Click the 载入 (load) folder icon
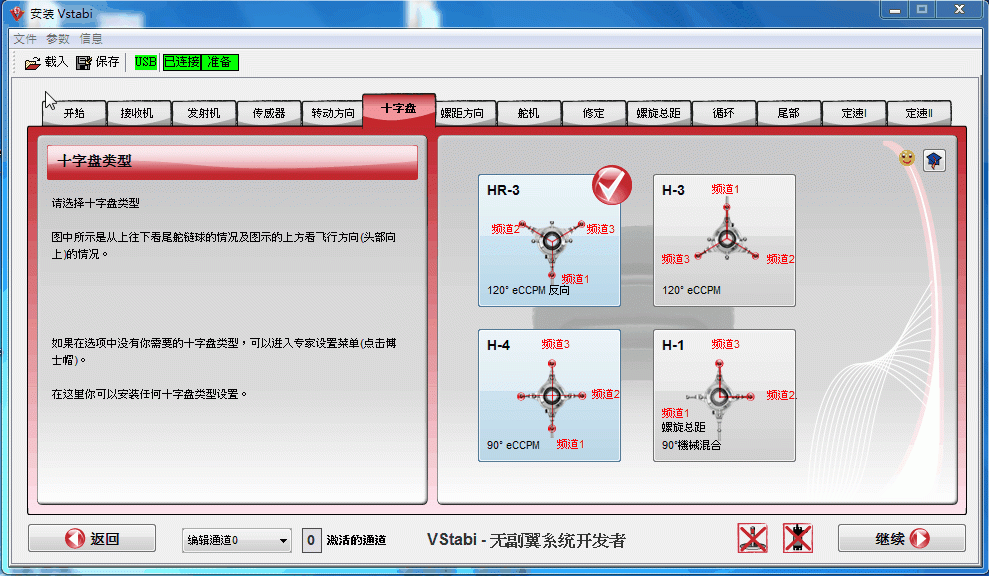989x576 pixels. 33,63
